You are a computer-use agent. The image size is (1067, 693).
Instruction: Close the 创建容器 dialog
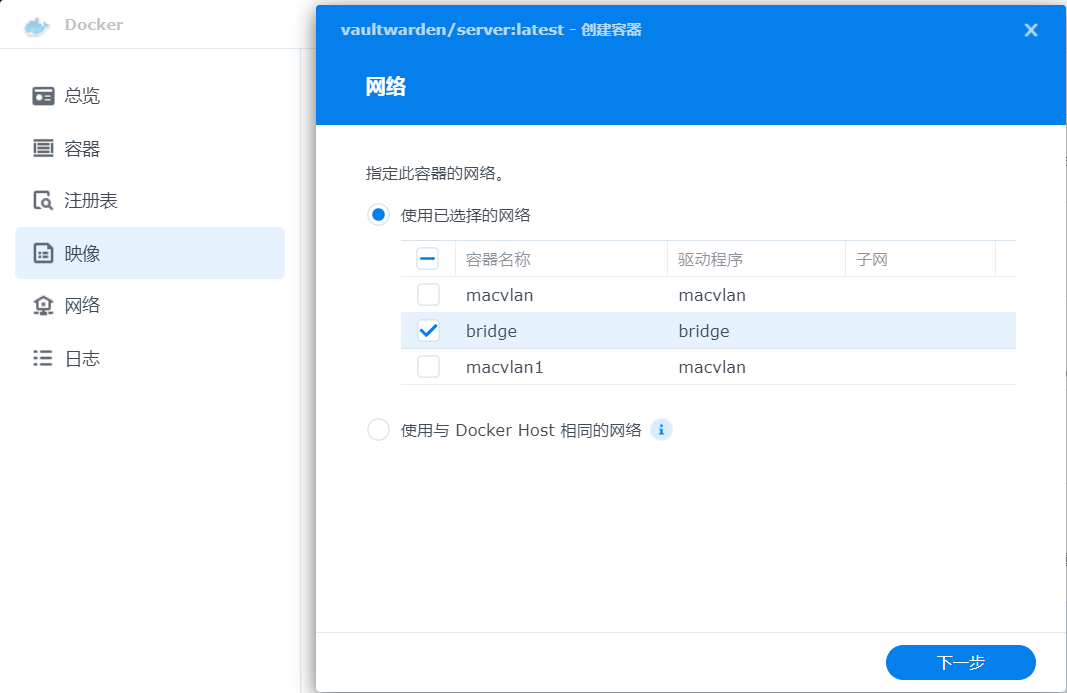[x=1031, y=30]
